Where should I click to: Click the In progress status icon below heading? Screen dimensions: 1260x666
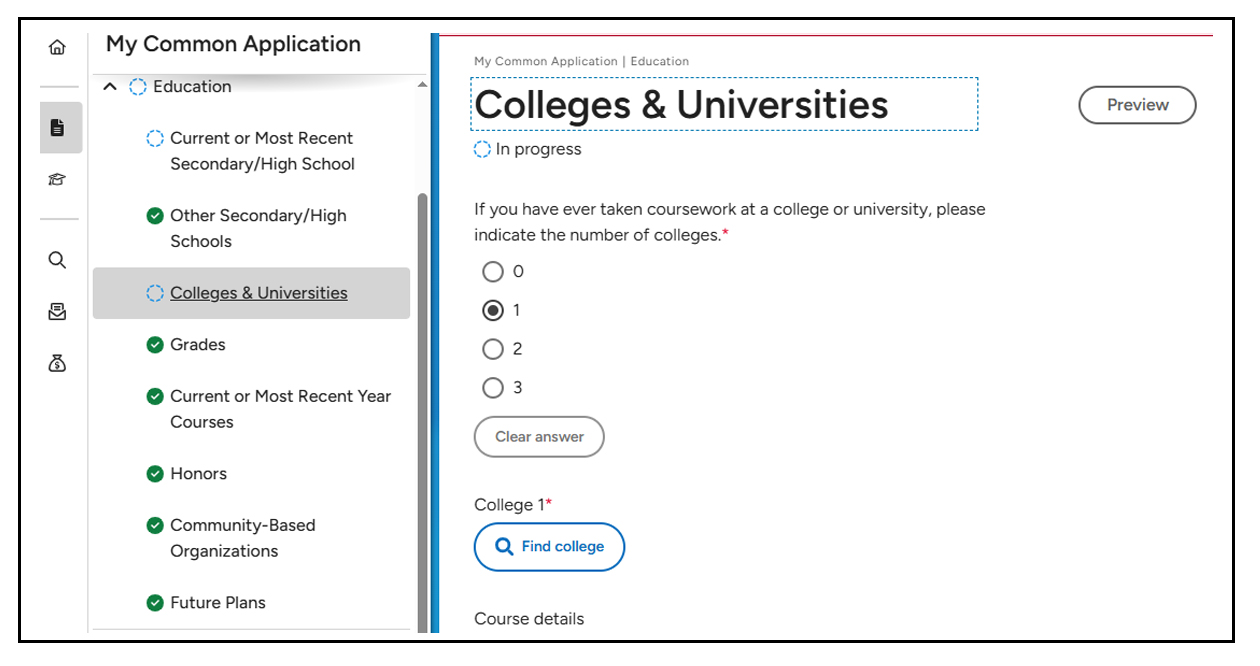tap(481, 148)
